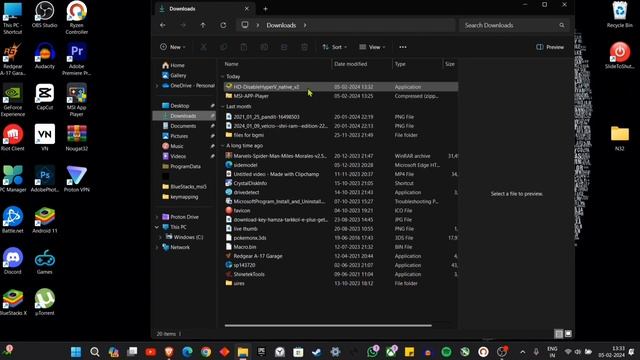The height and width of the screenshot is (360, 640).
Task: Open ProgramData folder in sidebar
Action: (x=185, y=166)
